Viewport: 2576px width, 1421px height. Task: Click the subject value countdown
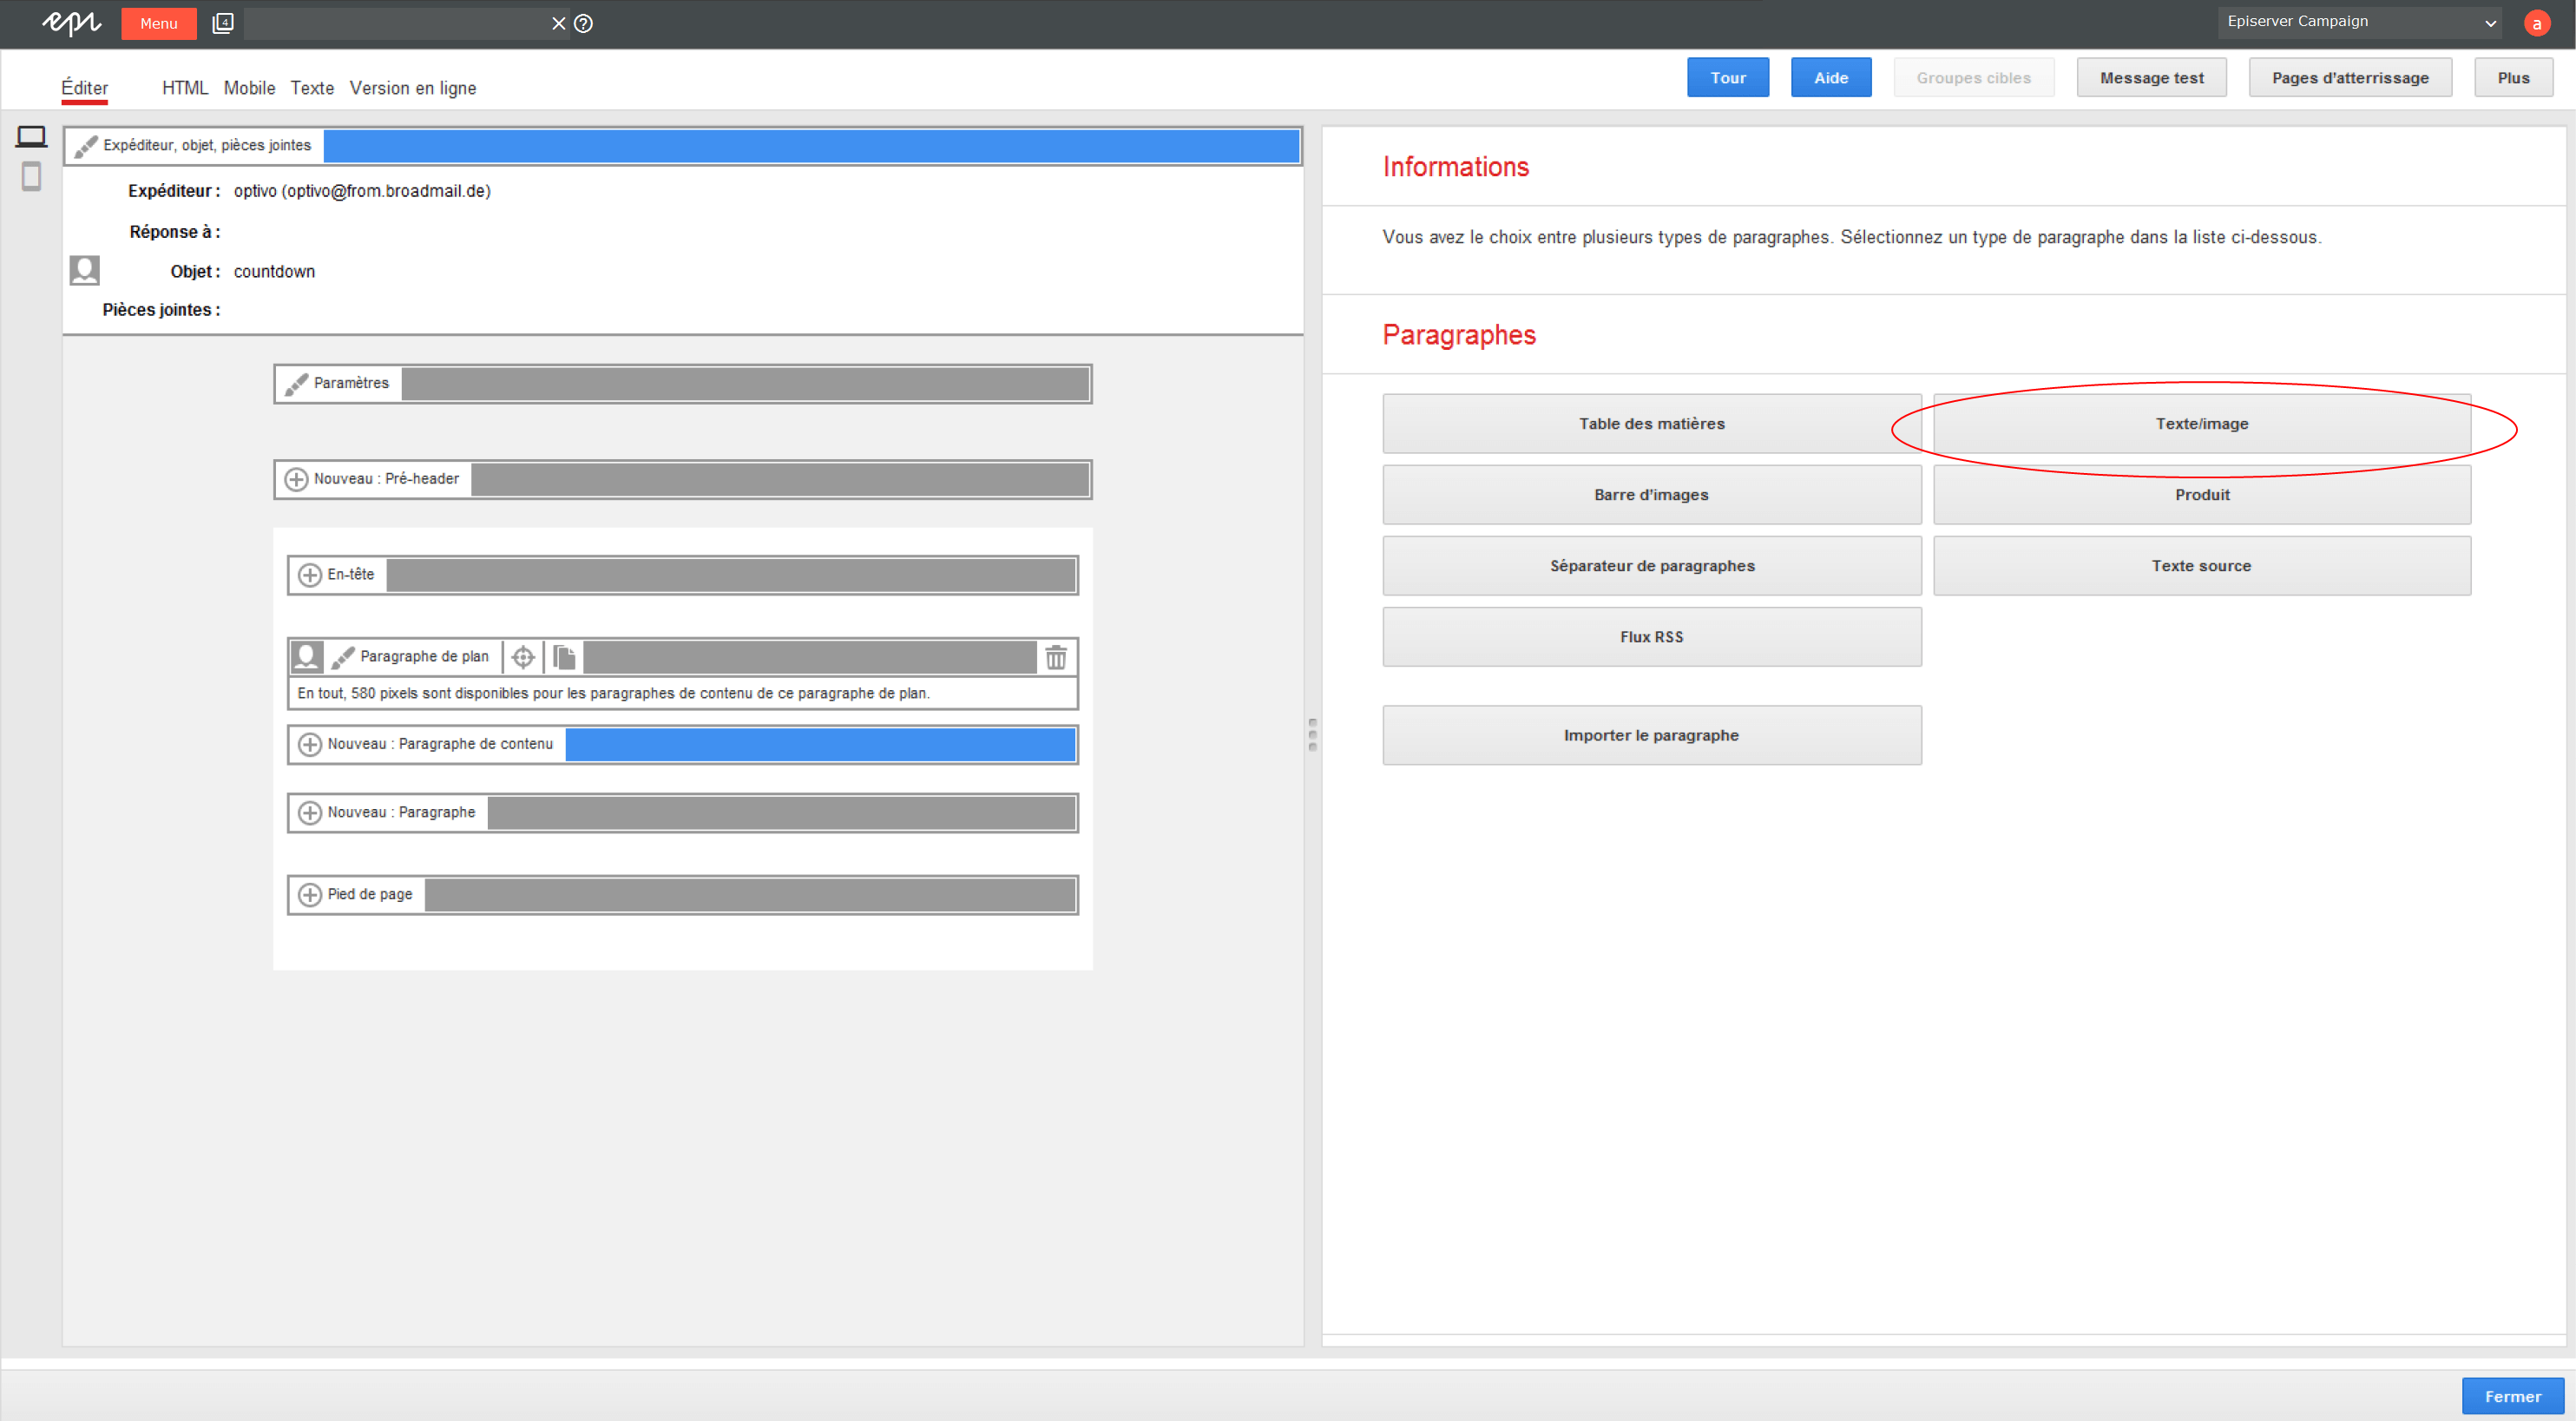tap(274, 272)
